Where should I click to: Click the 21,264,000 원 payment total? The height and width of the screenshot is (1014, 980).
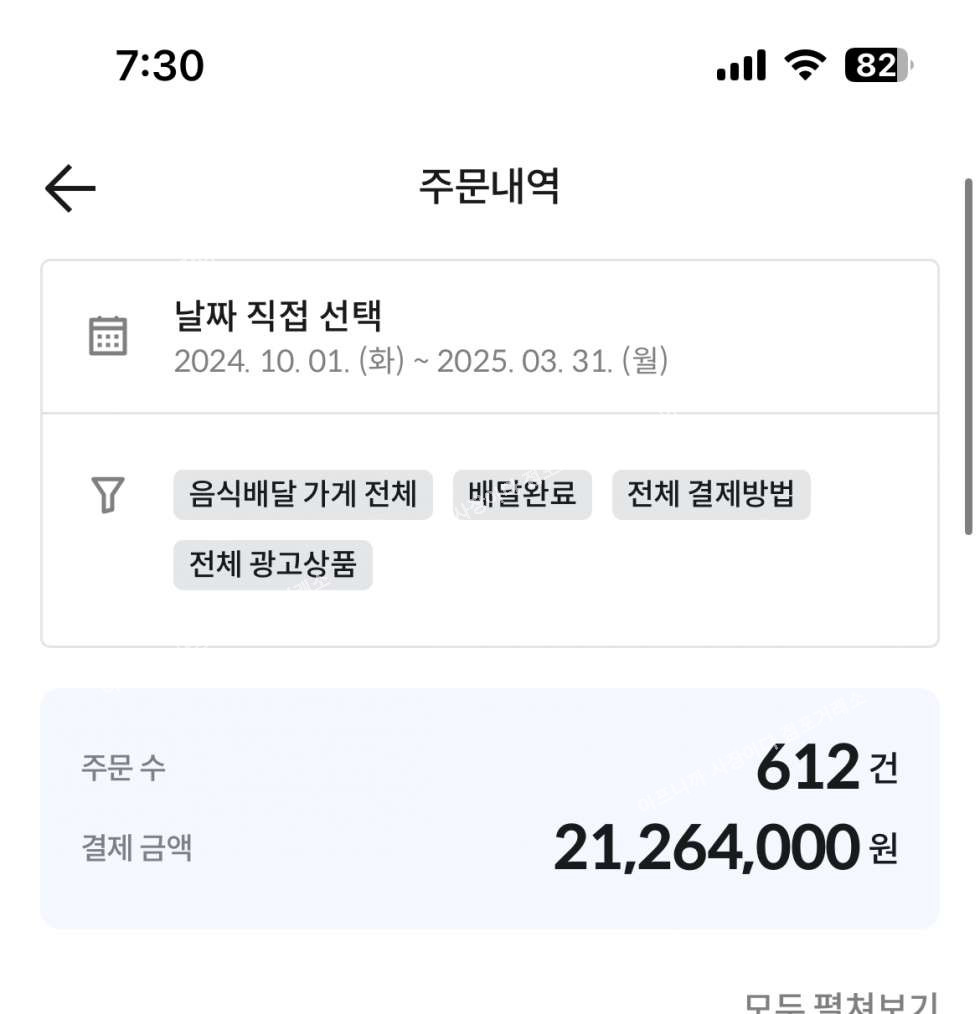point(725,848)
